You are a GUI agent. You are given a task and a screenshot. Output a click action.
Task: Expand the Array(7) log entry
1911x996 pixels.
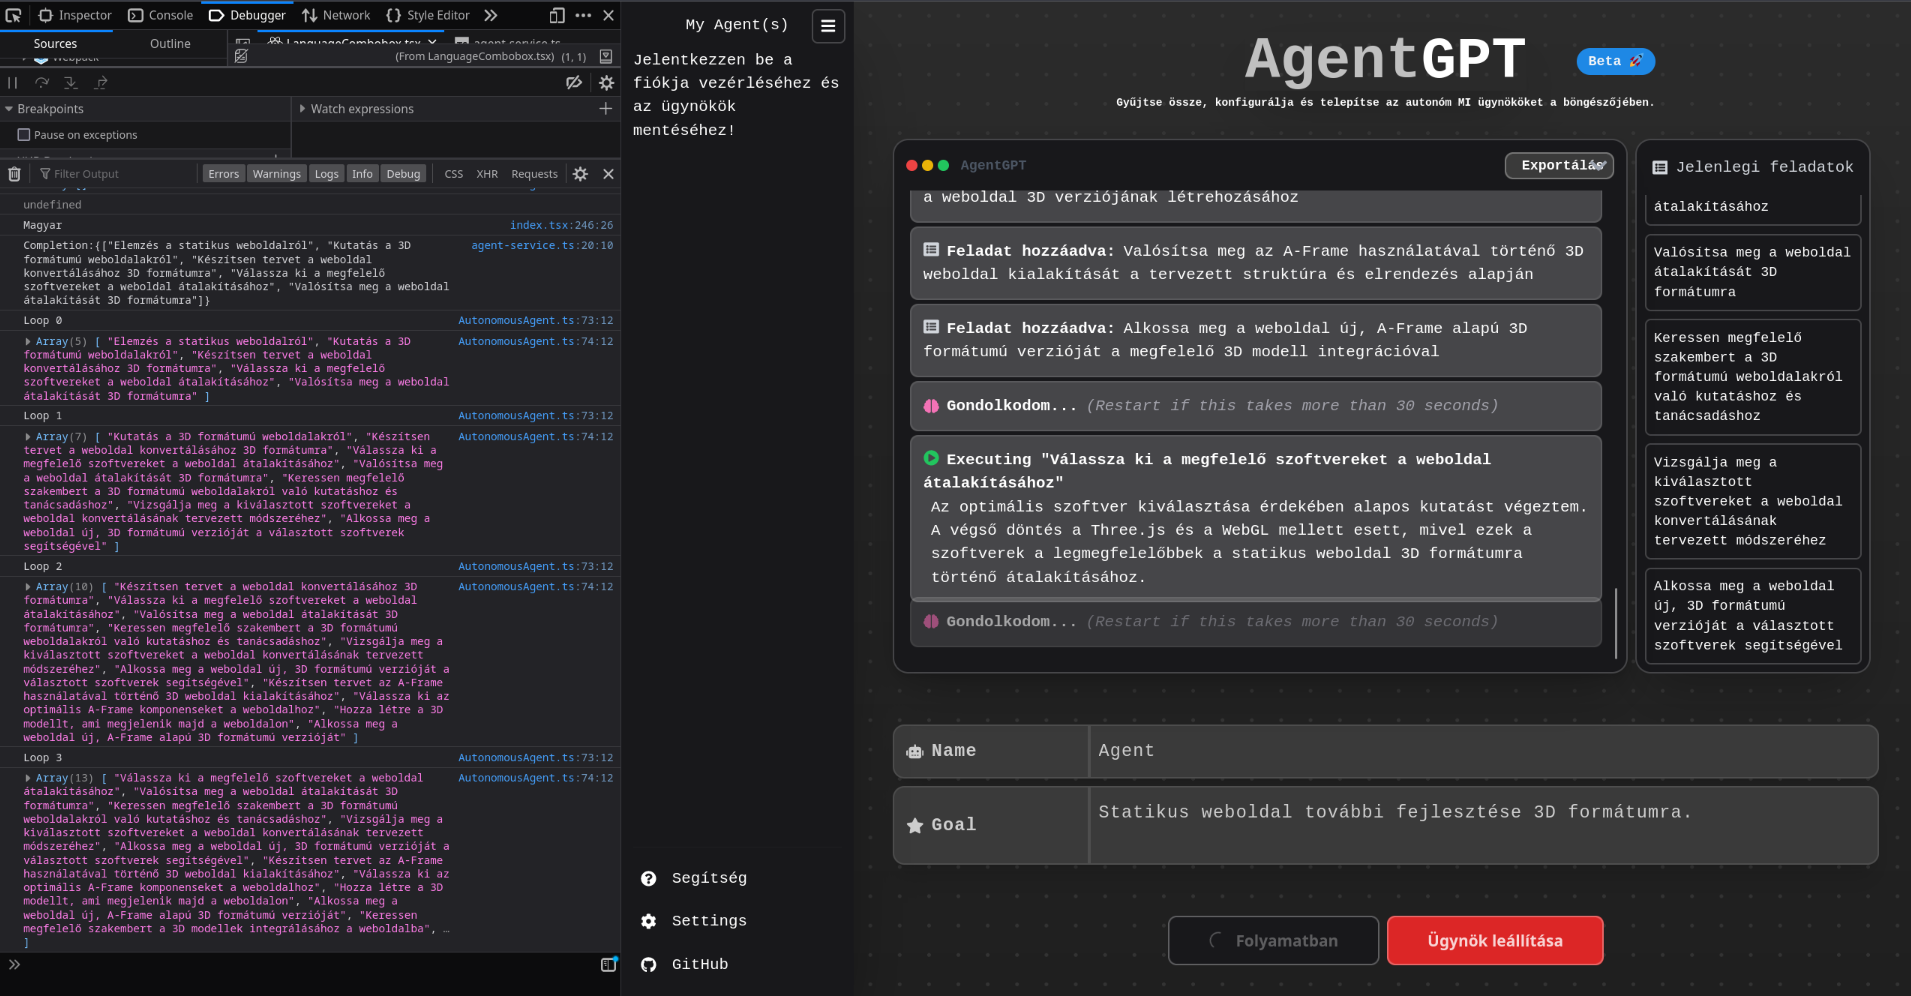[28, 437]
